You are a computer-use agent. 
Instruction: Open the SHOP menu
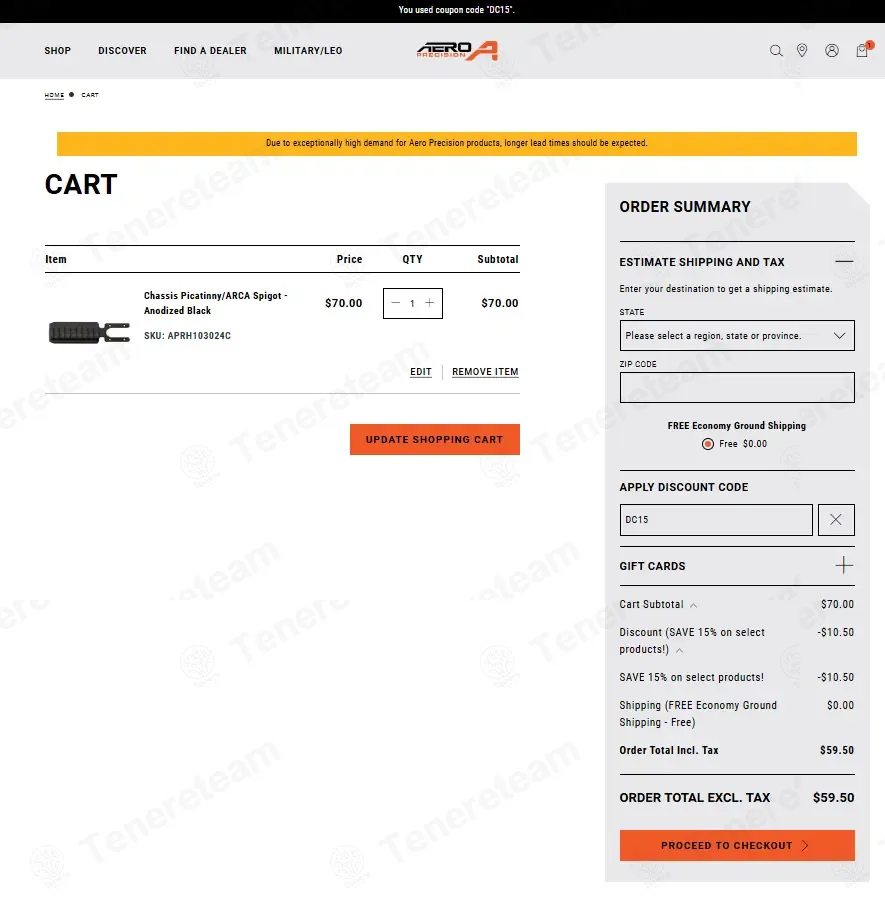[58, 51]
